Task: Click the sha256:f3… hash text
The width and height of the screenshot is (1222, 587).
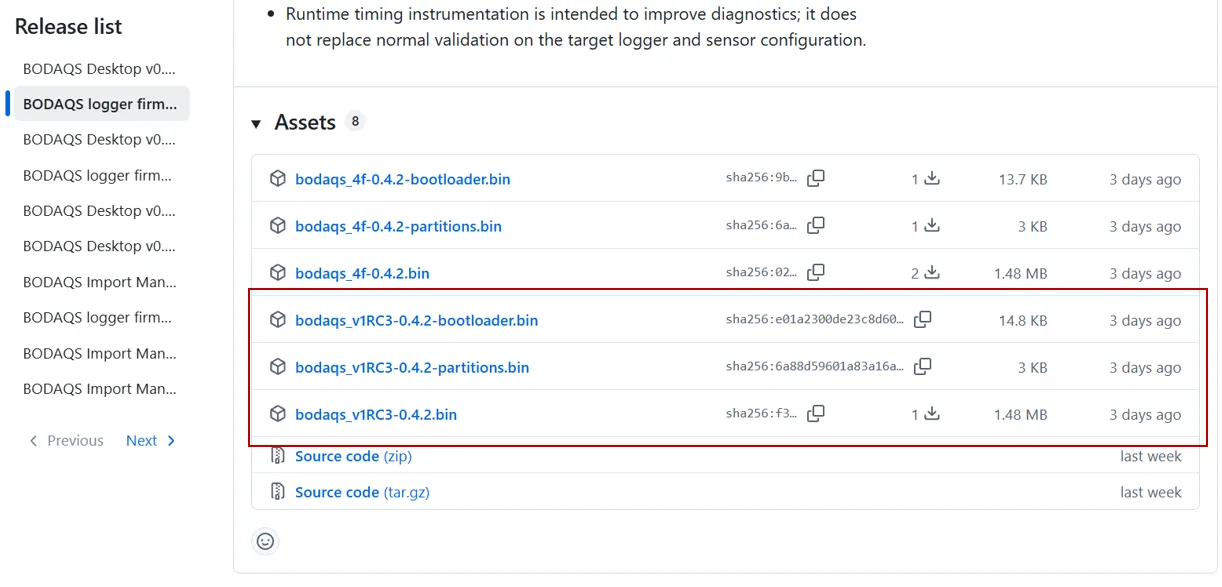Action: click(762, 414)
